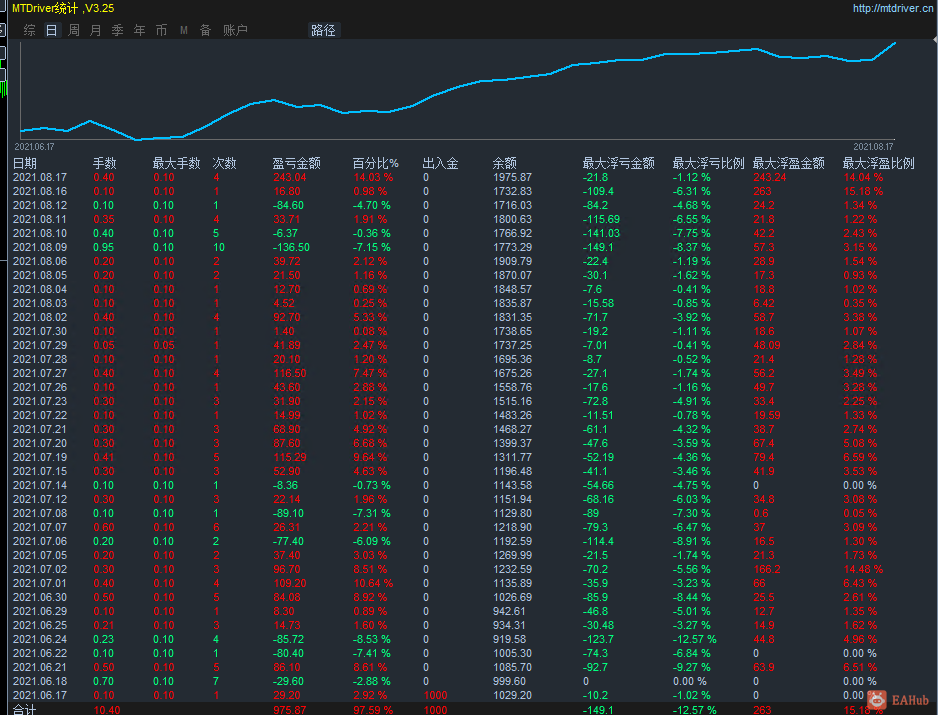Select the 日 daily statistics tab
938x715 pixels.
click(x=52, y=30)
